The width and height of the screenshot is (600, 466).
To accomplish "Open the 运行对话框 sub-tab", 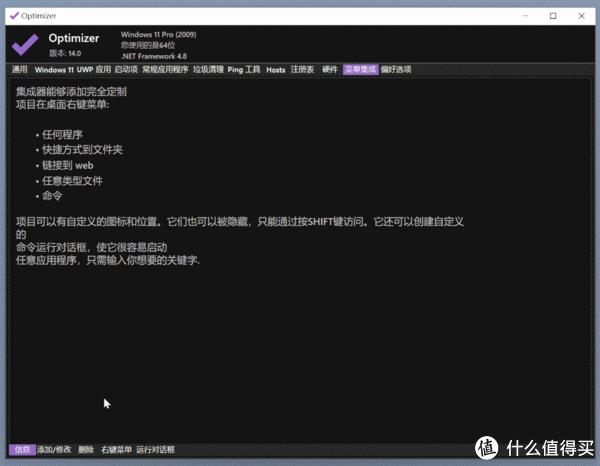I will point(155,450).
